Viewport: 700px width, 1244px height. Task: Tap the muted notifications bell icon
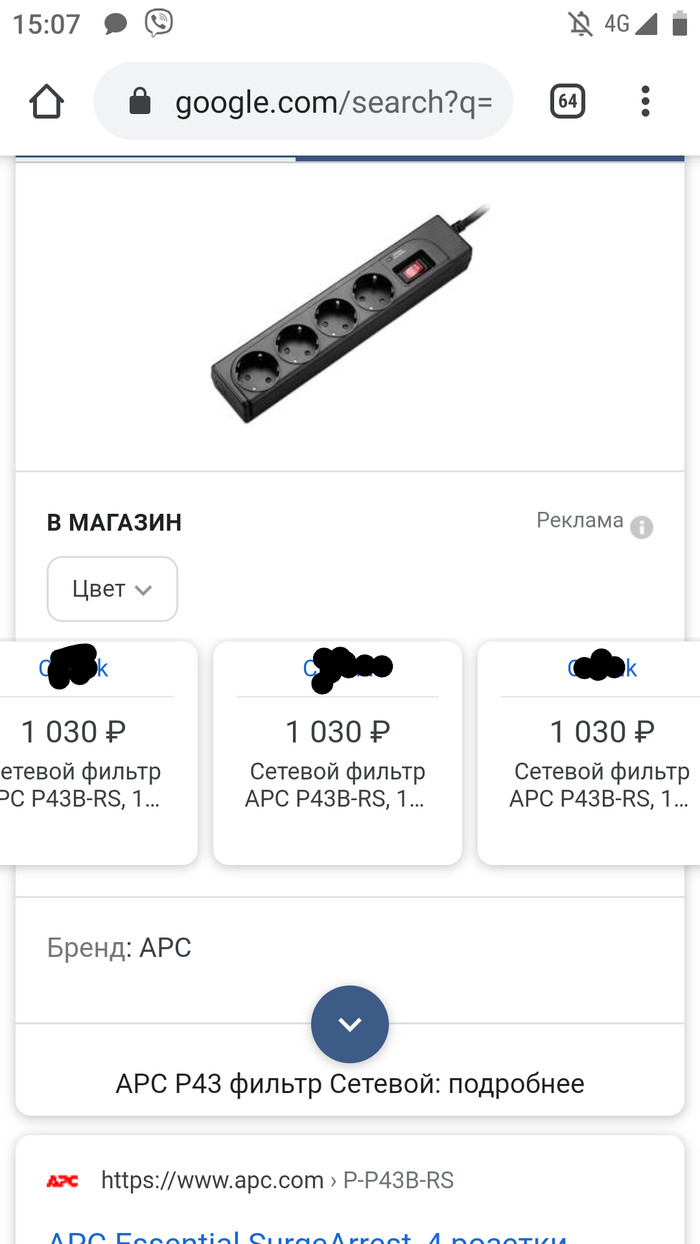pos(580,23)
